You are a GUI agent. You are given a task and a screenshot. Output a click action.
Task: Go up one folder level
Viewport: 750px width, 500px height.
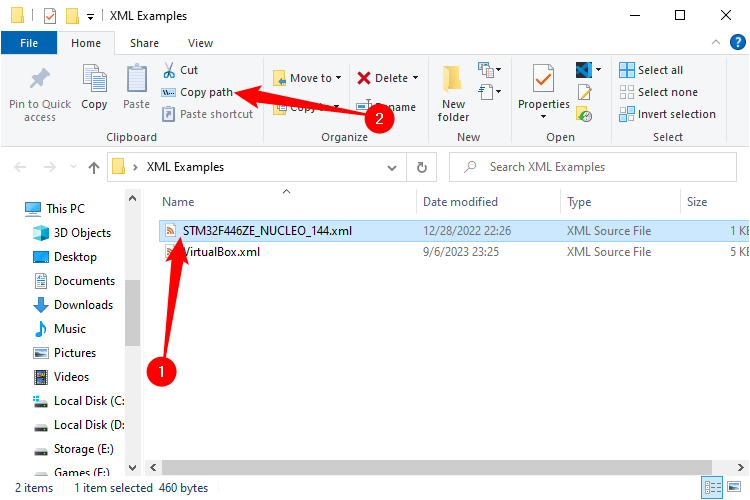coord(94,167)
